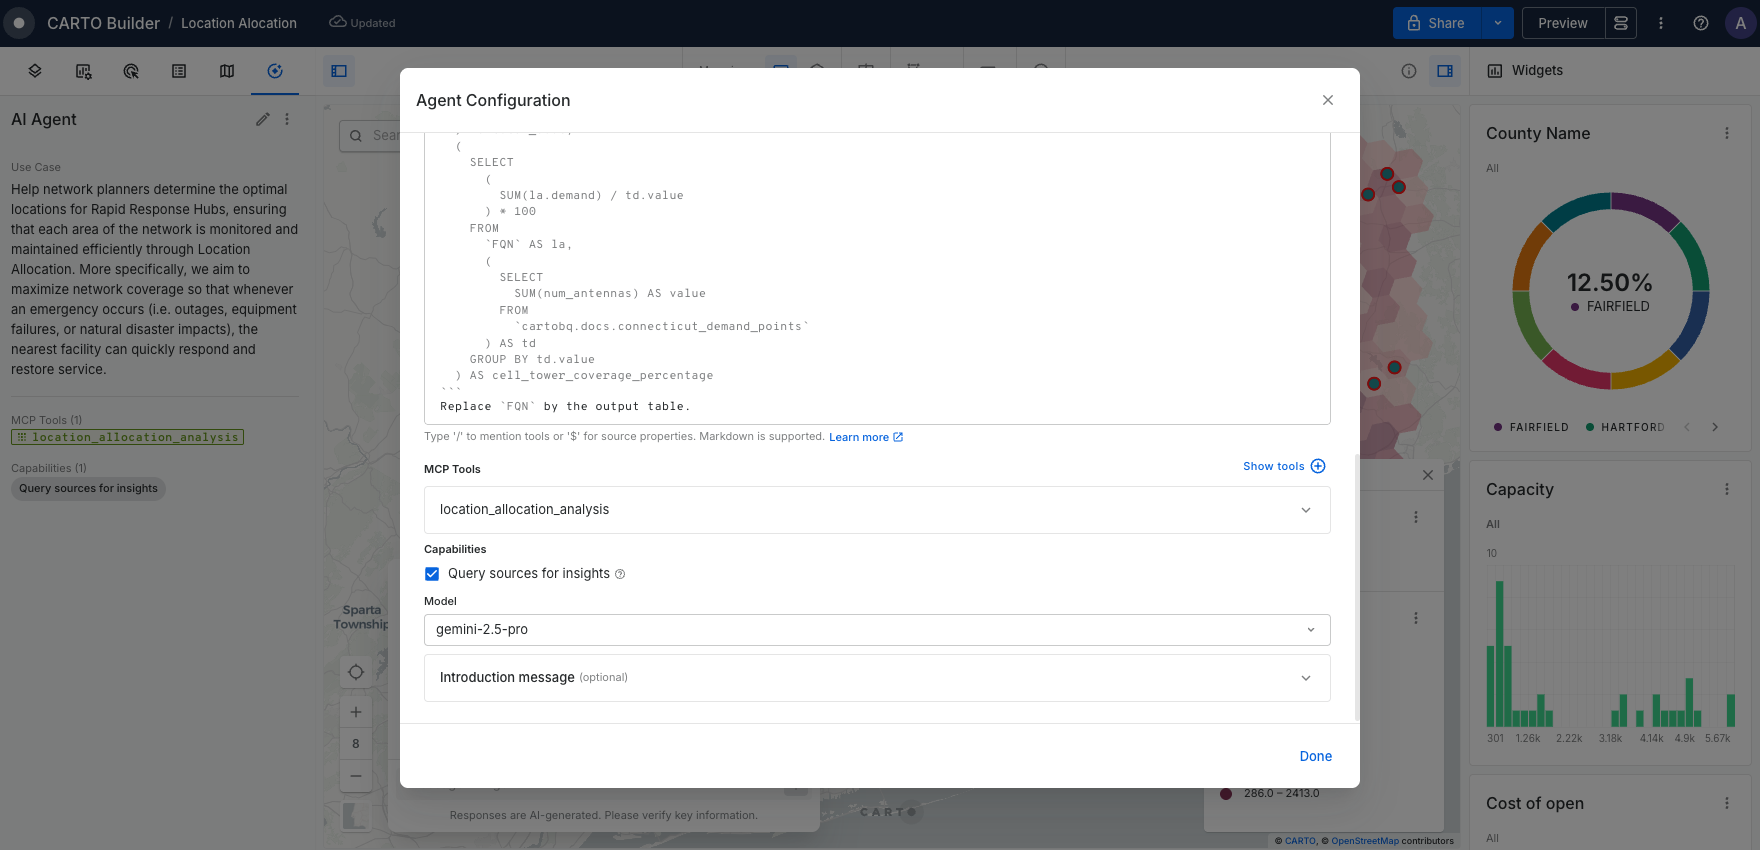Toggle the right widgets panel button
The image size is (1760, 850).
coord(1445,71)
